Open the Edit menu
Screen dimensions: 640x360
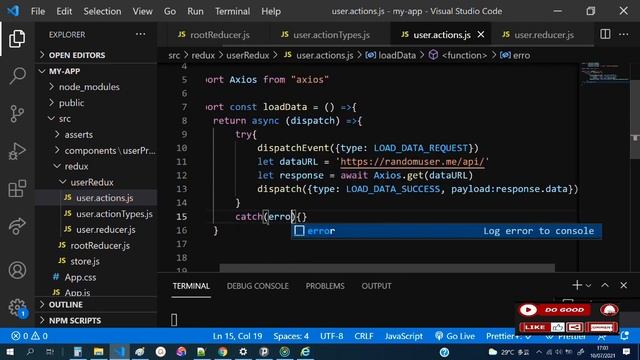click(64, 11)
